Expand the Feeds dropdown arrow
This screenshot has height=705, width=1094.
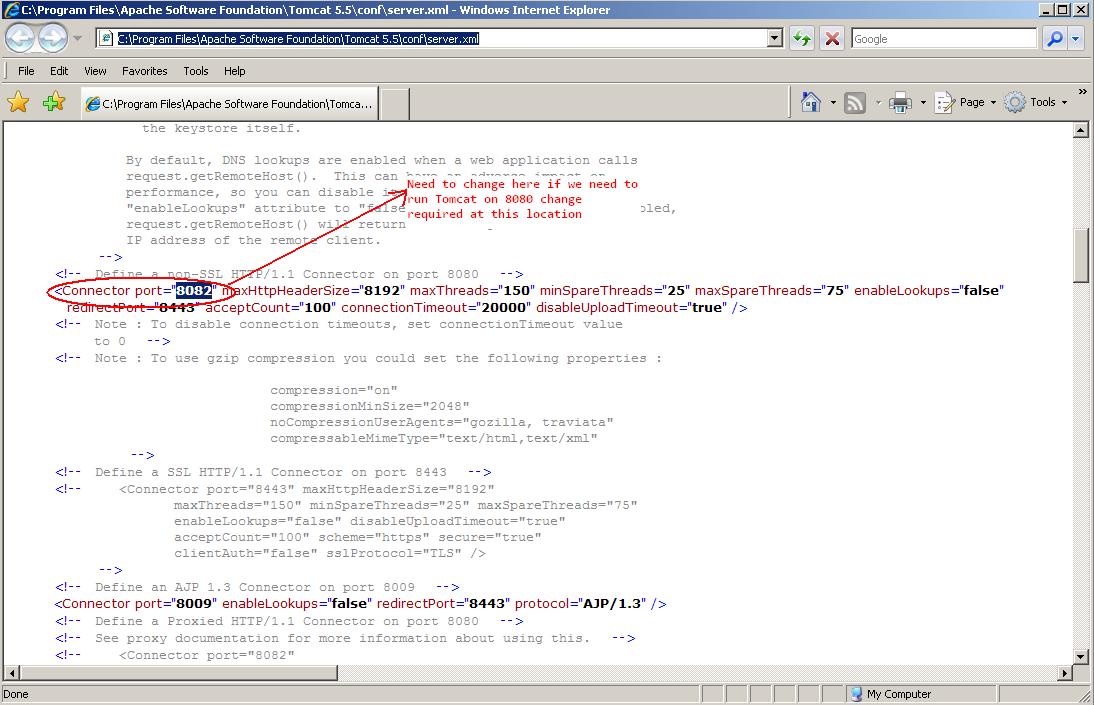pos(878,103)
